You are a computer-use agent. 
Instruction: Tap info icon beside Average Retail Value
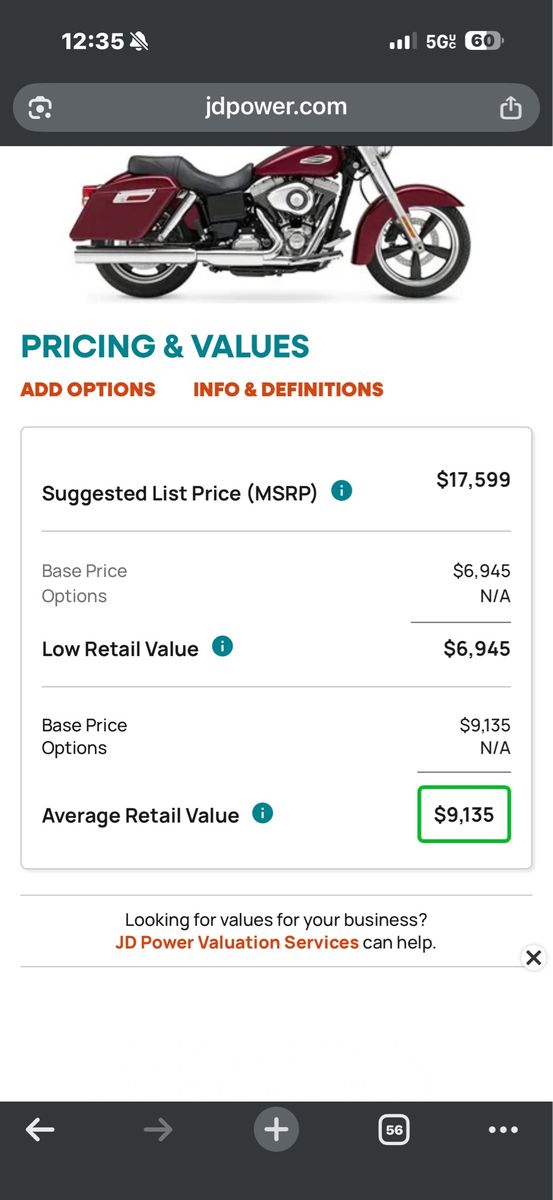click(x=262, y=813)
